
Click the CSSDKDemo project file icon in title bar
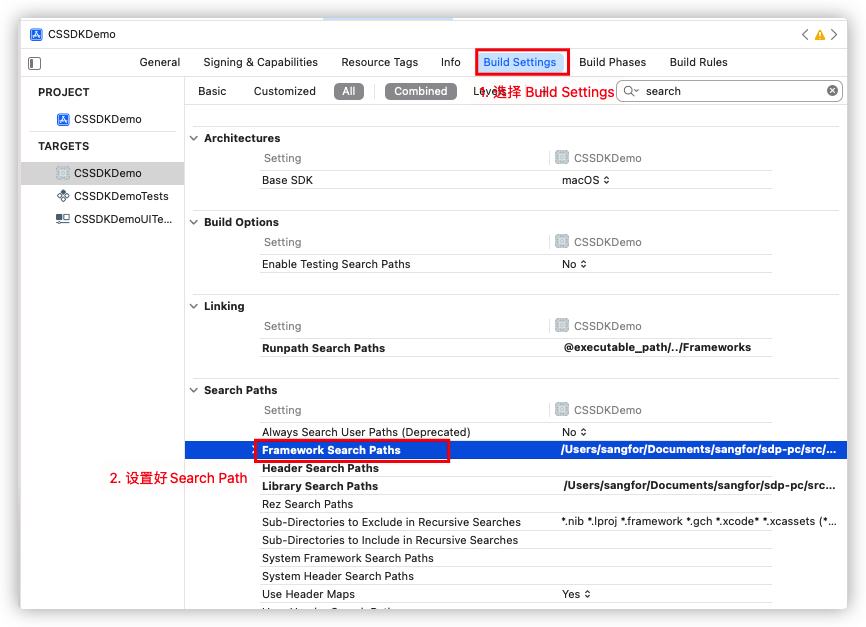point(36,34)
